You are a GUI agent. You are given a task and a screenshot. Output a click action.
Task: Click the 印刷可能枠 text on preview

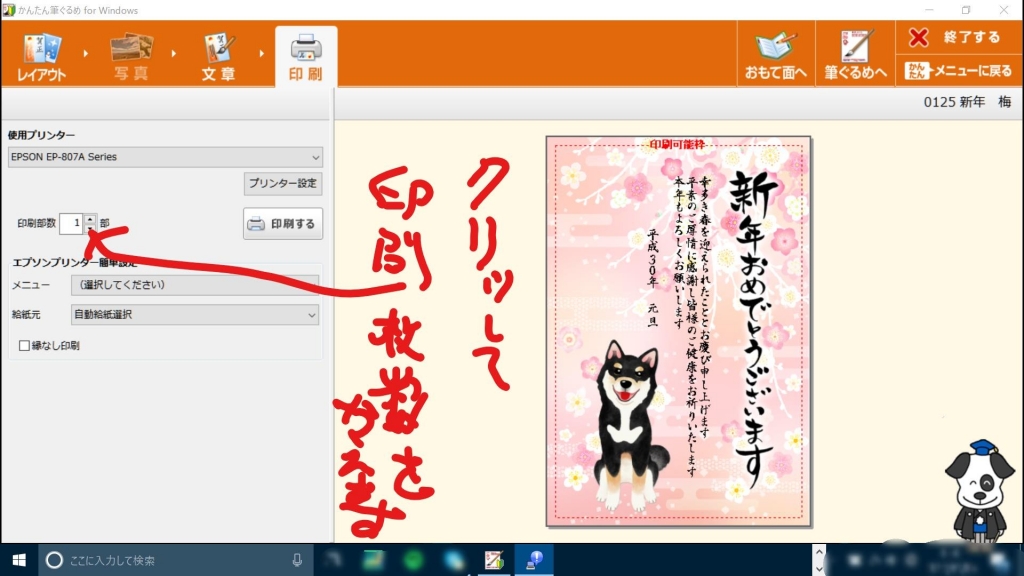click(677, 144)
